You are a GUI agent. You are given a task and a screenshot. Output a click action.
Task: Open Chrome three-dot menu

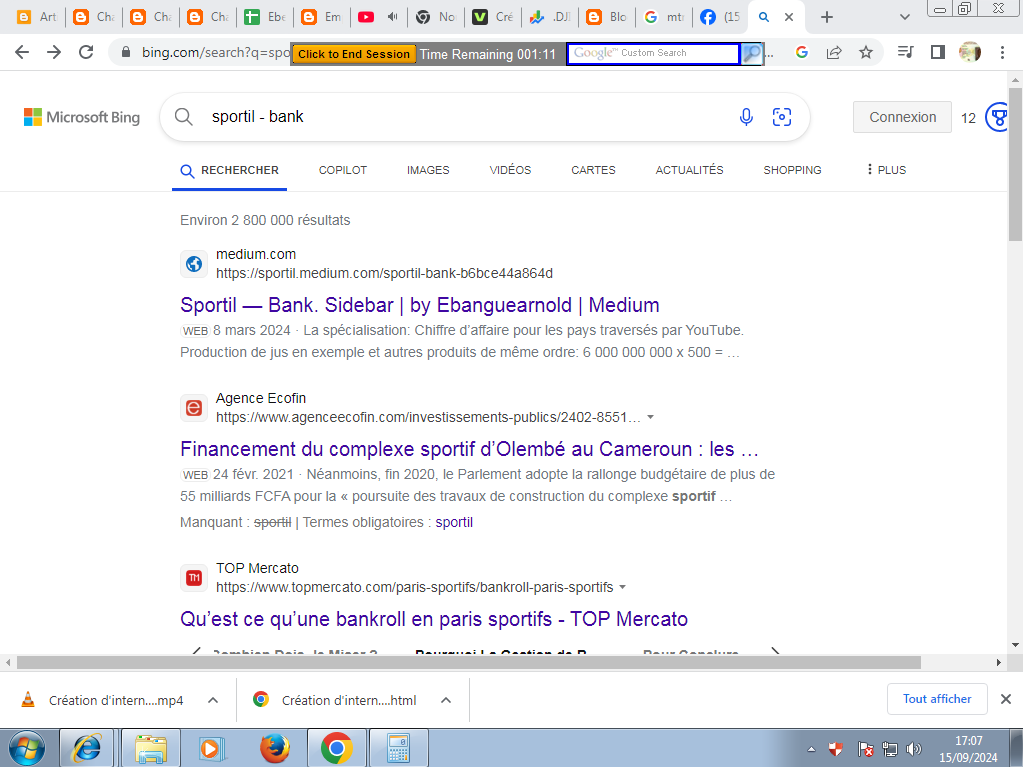coord(1002,52)
